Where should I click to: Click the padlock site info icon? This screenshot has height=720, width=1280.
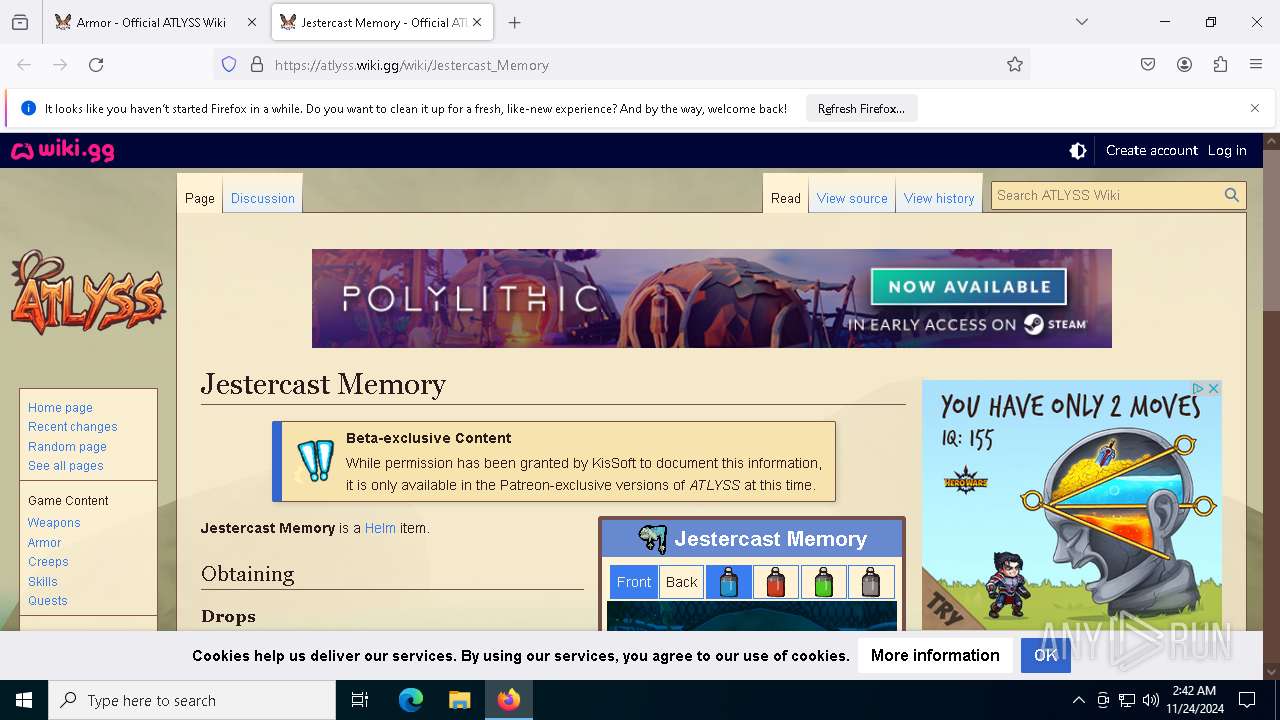[257, 65]
